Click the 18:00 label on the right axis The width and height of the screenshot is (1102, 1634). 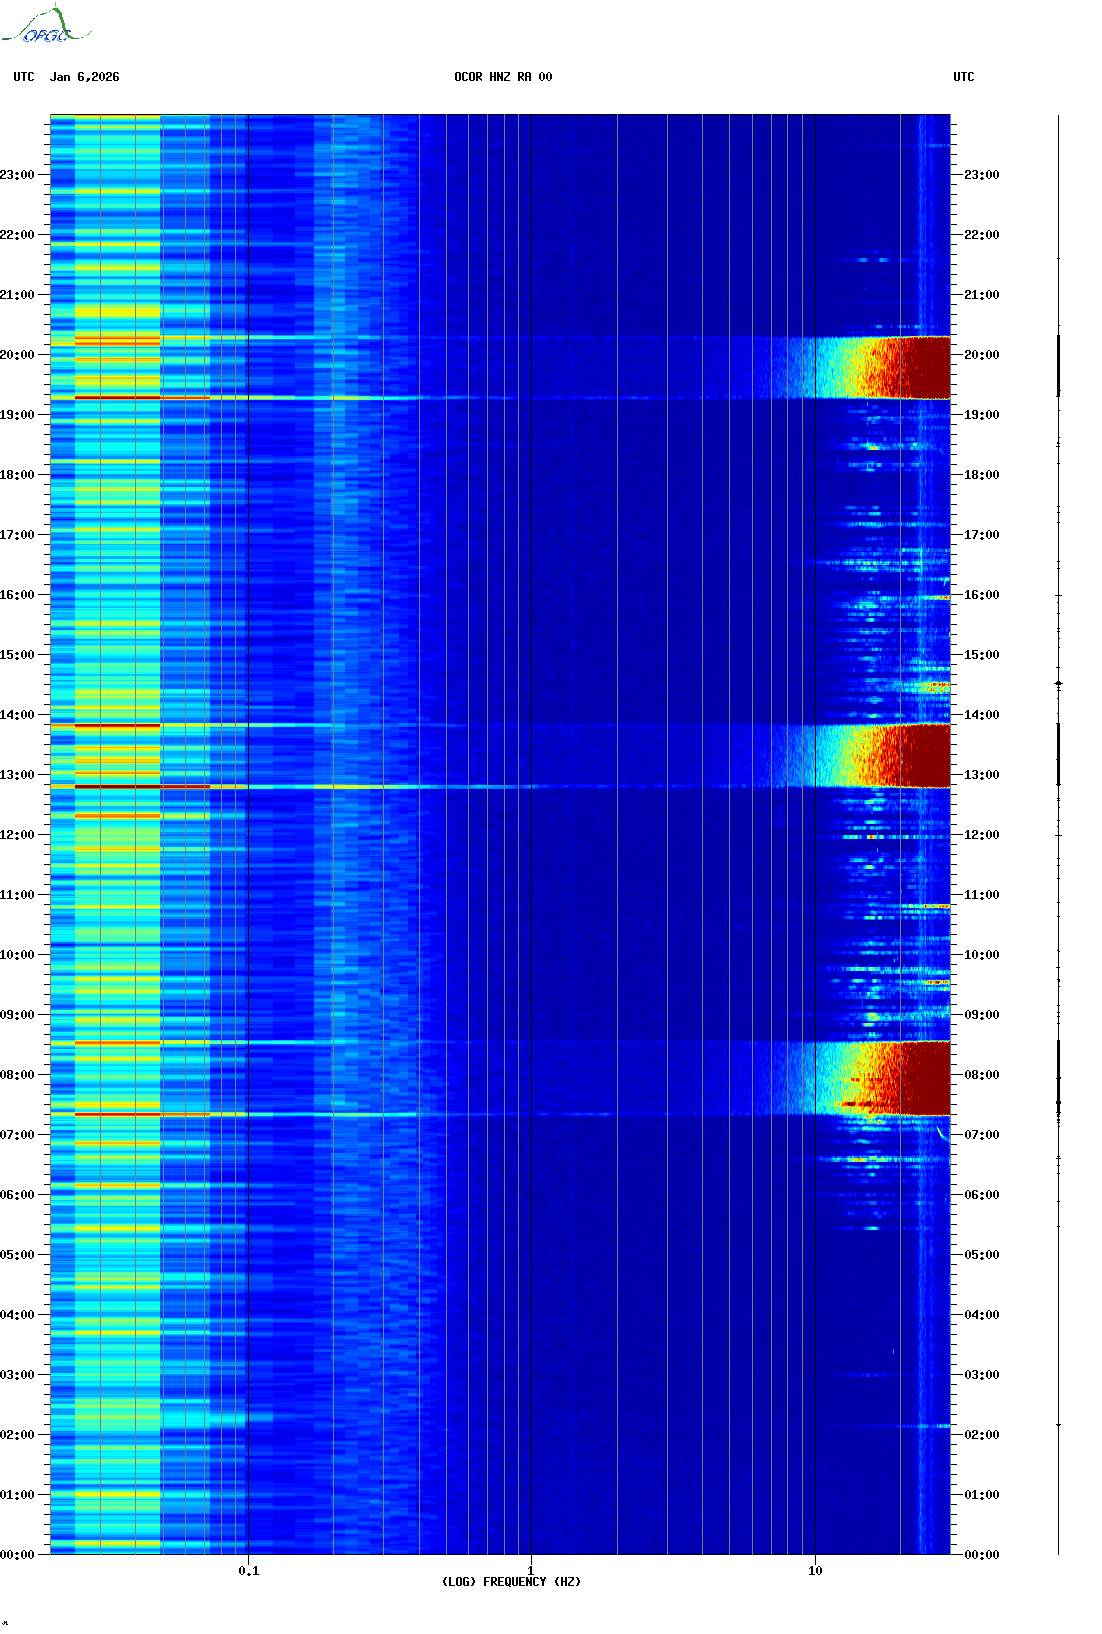click(981, 475)
